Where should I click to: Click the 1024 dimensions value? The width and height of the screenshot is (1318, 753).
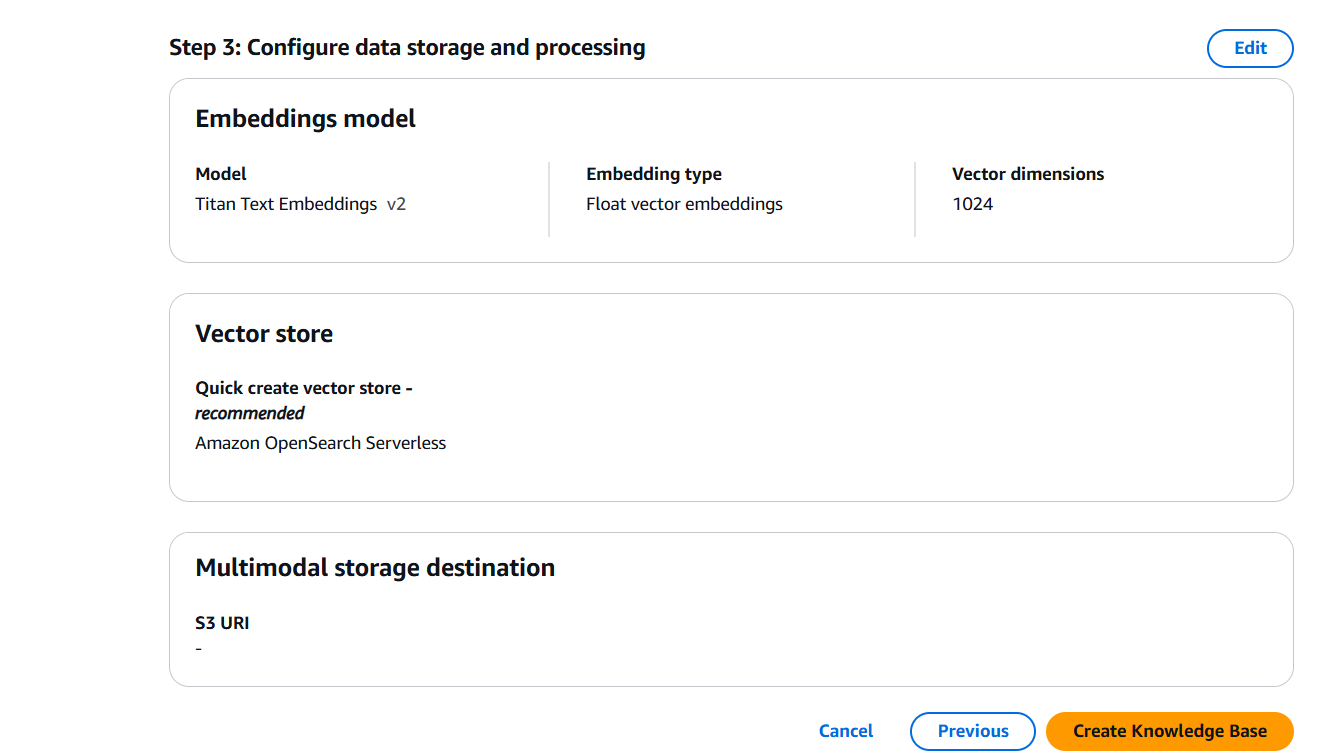coord(972,204)
